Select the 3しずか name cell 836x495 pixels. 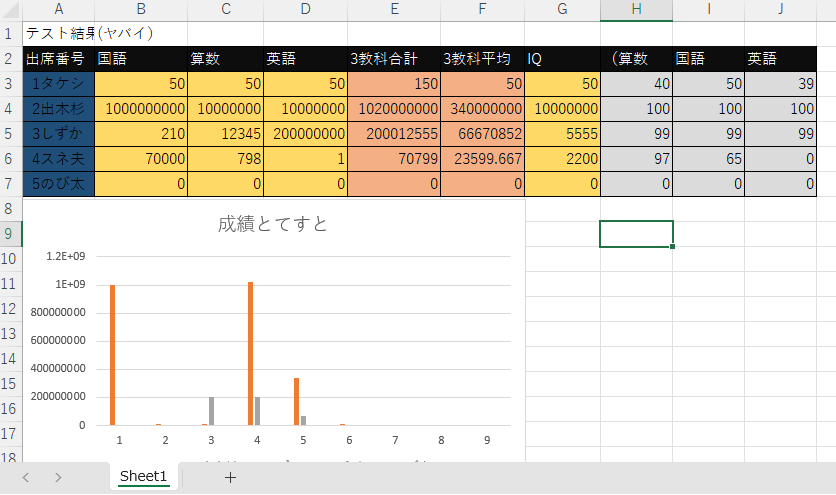click(x=59, y=134)
